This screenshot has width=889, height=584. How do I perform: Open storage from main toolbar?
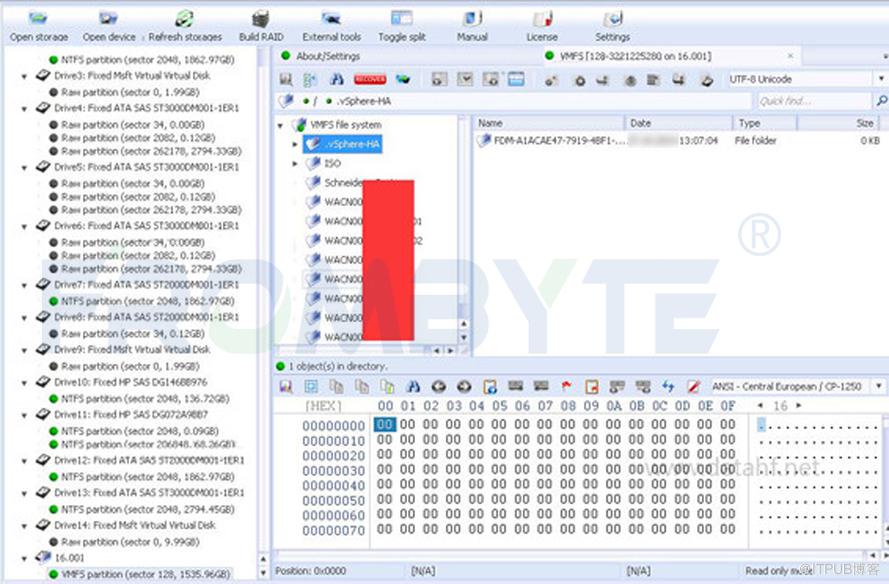point(39,27)
